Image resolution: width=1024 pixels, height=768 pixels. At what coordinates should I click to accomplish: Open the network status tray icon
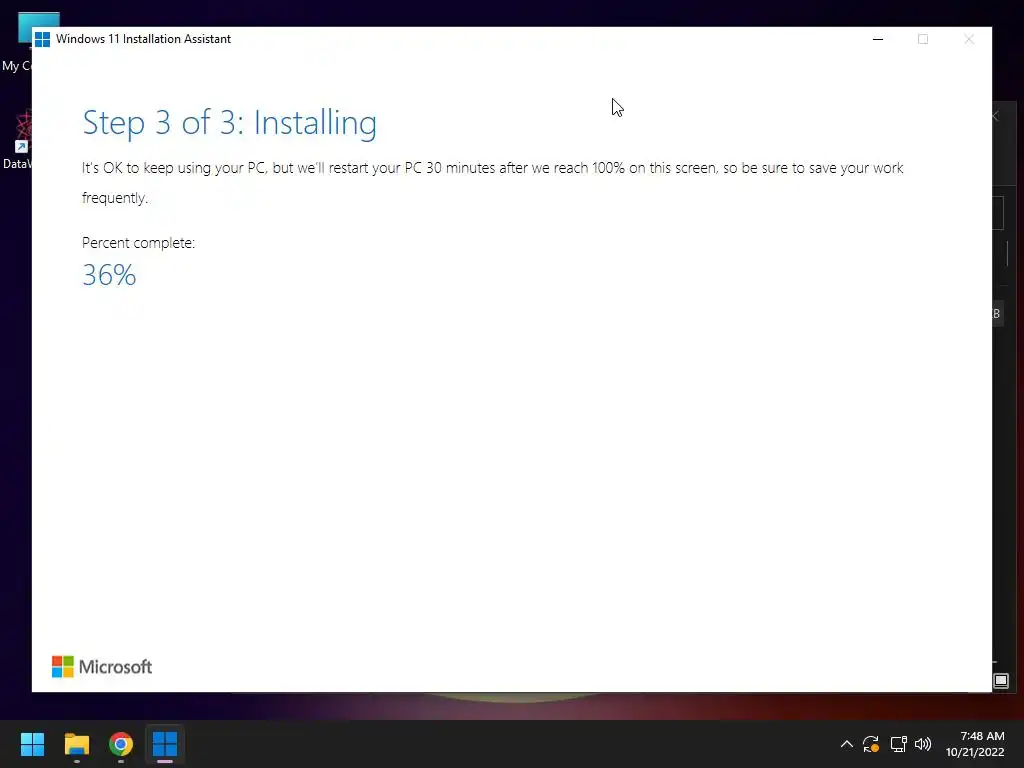(899, 744)
